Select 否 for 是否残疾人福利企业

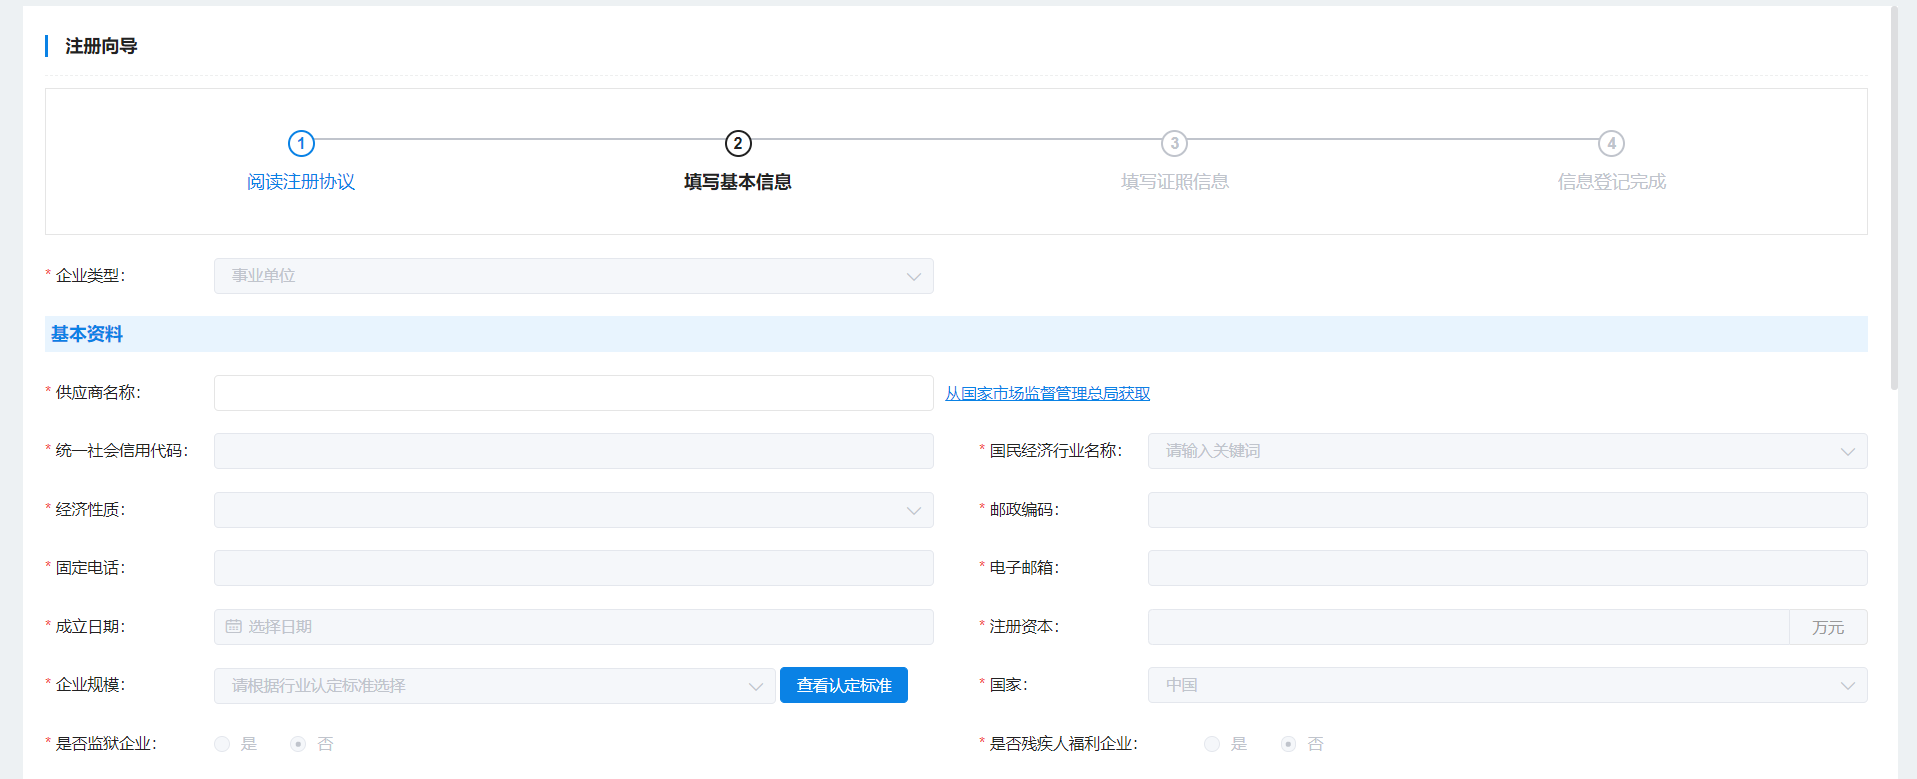click(1288, 744)
